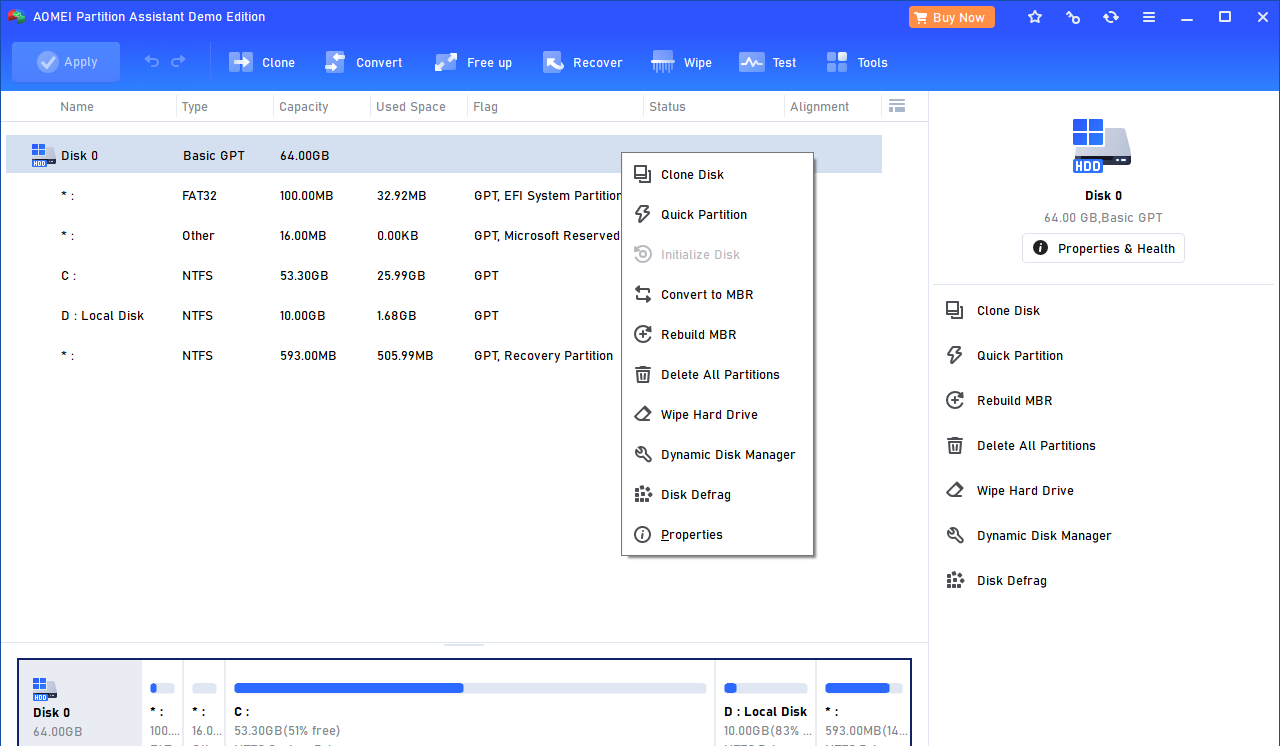1280x746 pixels.
Task: Sort by the Alignment column header
Action: (819, 106)
